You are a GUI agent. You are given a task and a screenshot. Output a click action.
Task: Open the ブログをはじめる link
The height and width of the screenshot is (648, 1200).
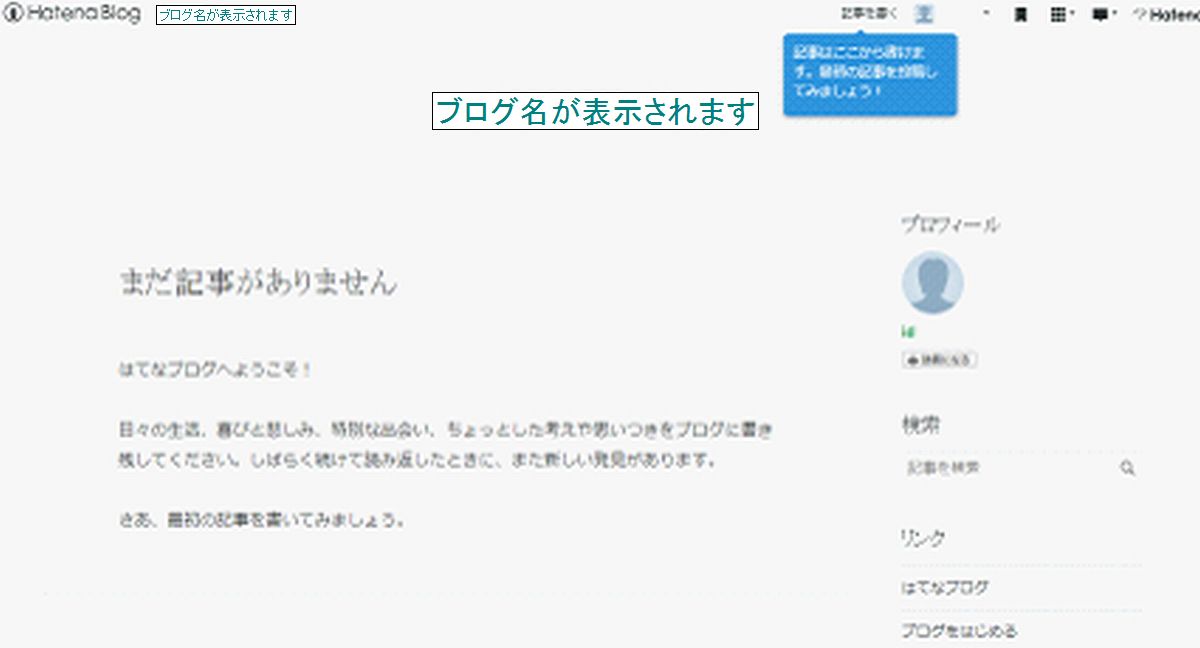tap(958, 630)
